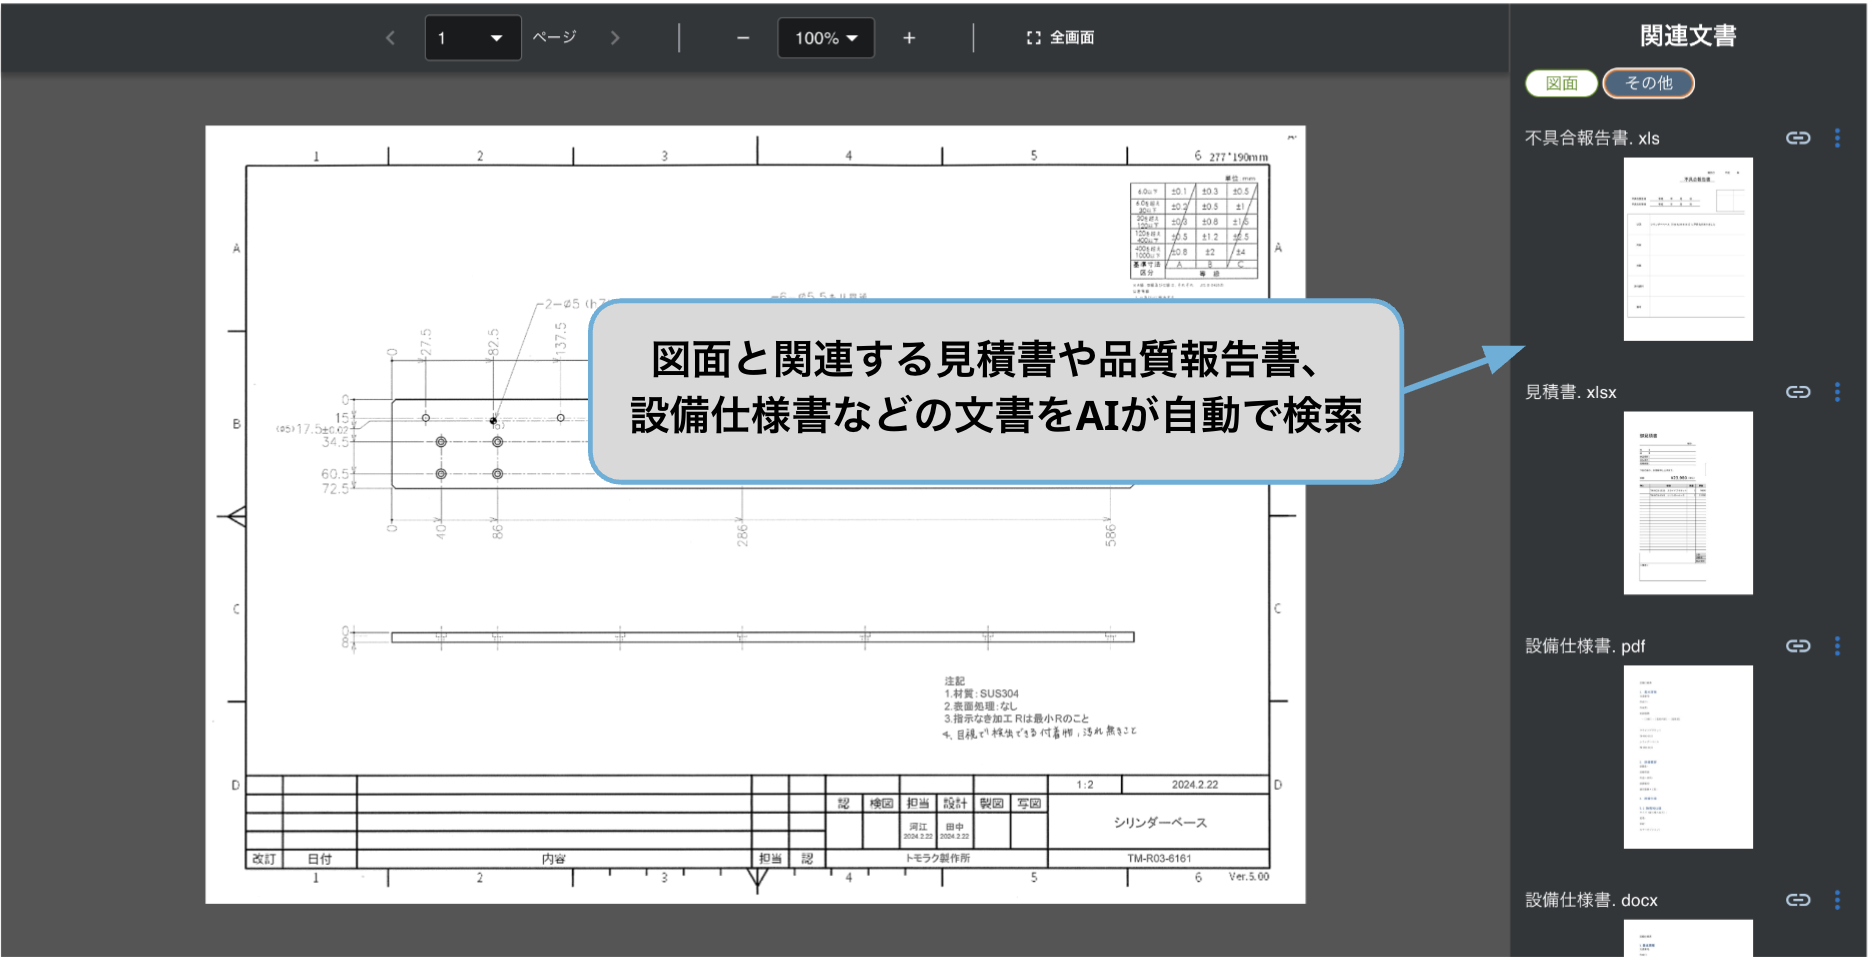
Task: Go to previous page arrow
Action: coord(390,38)
